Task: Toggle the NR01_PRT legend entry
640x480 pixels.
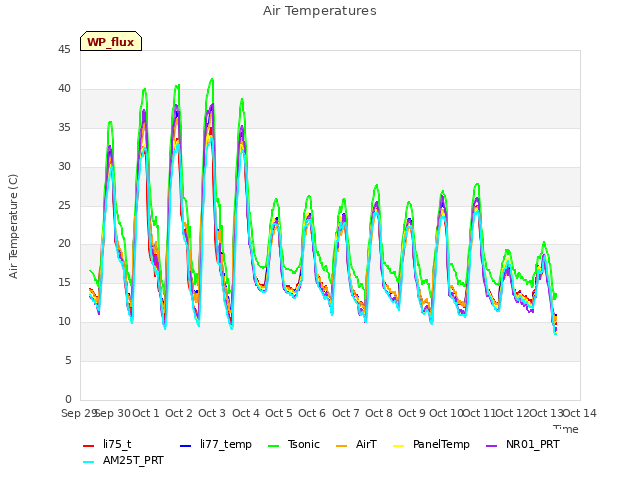Action: (x=523, y=444)
